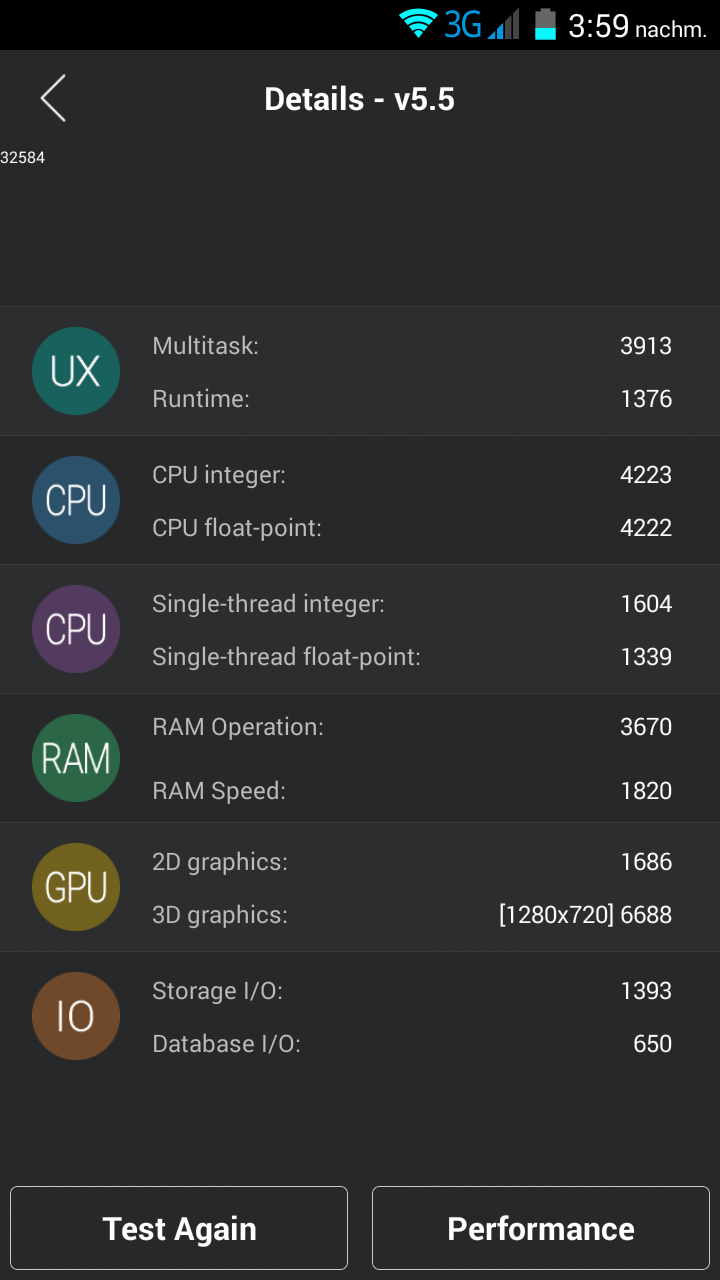Screen dimensions: 720x1280
Task: Tap the 3D graphics result value
Action: click(x=585, y=915)
